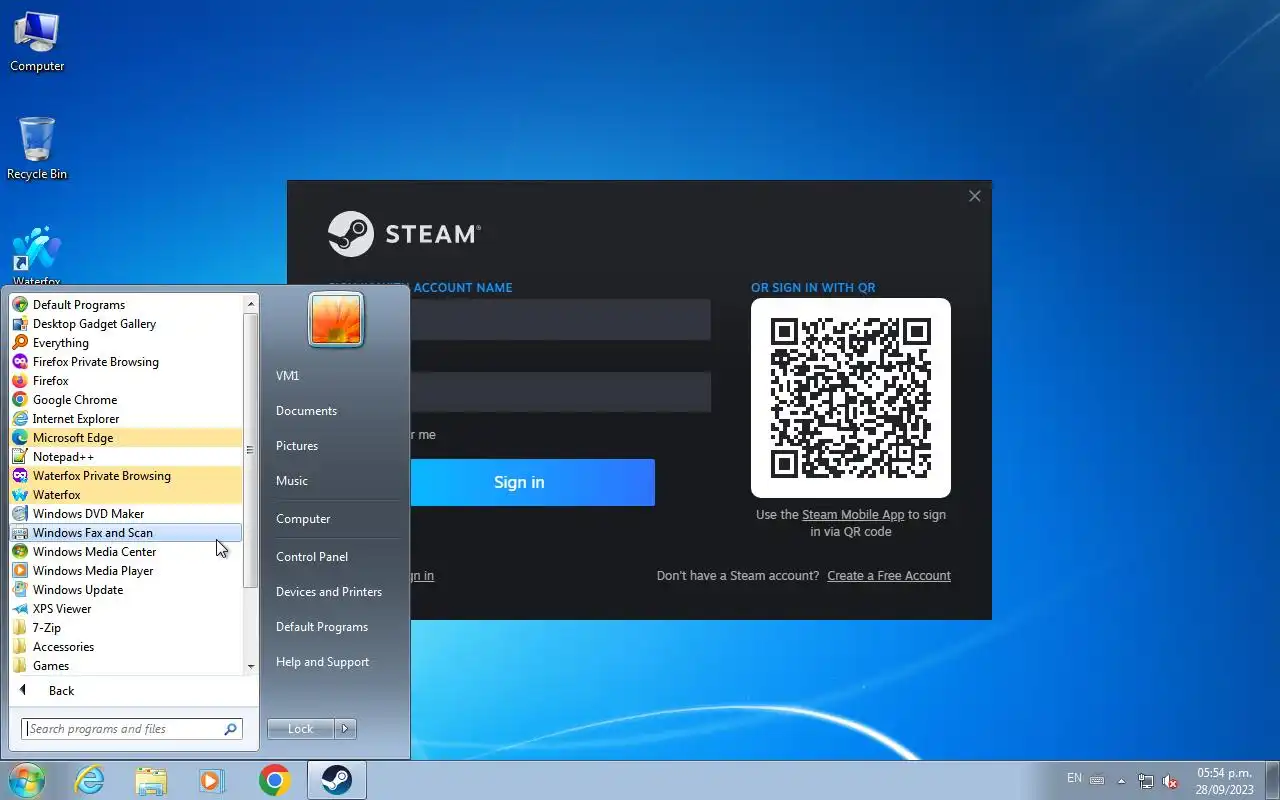
Task: Click the Steam QR code image
Action: 851,398
